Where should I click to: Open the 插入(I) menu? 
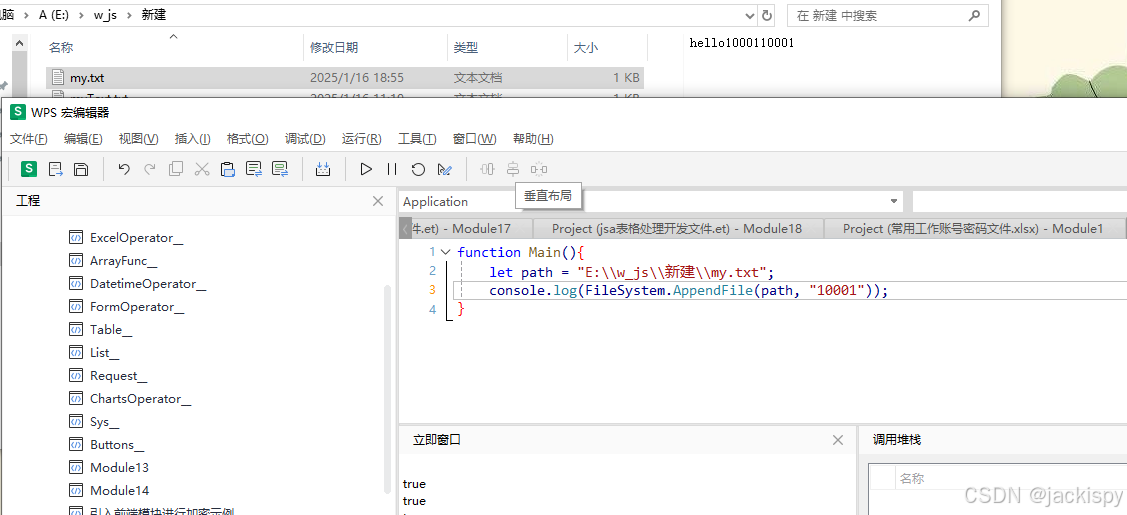(x=193, y=139)
